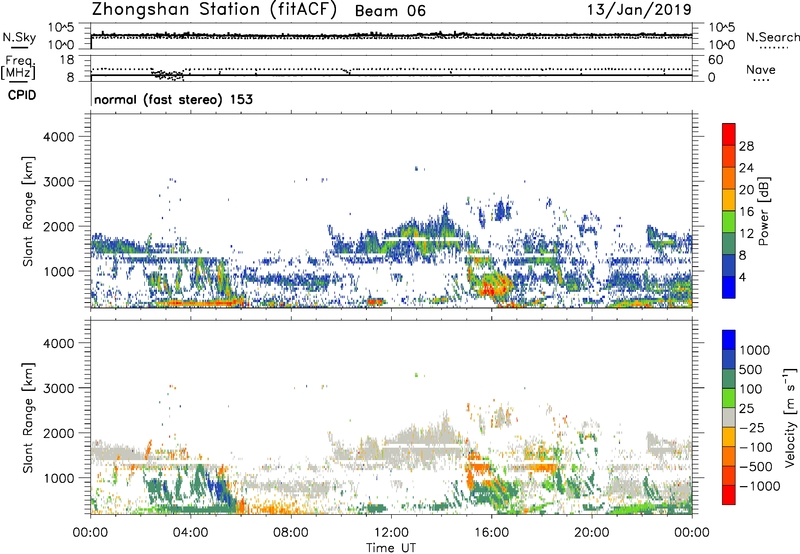Click the "Freq. [MHz]" axis label

pos(19,68)
